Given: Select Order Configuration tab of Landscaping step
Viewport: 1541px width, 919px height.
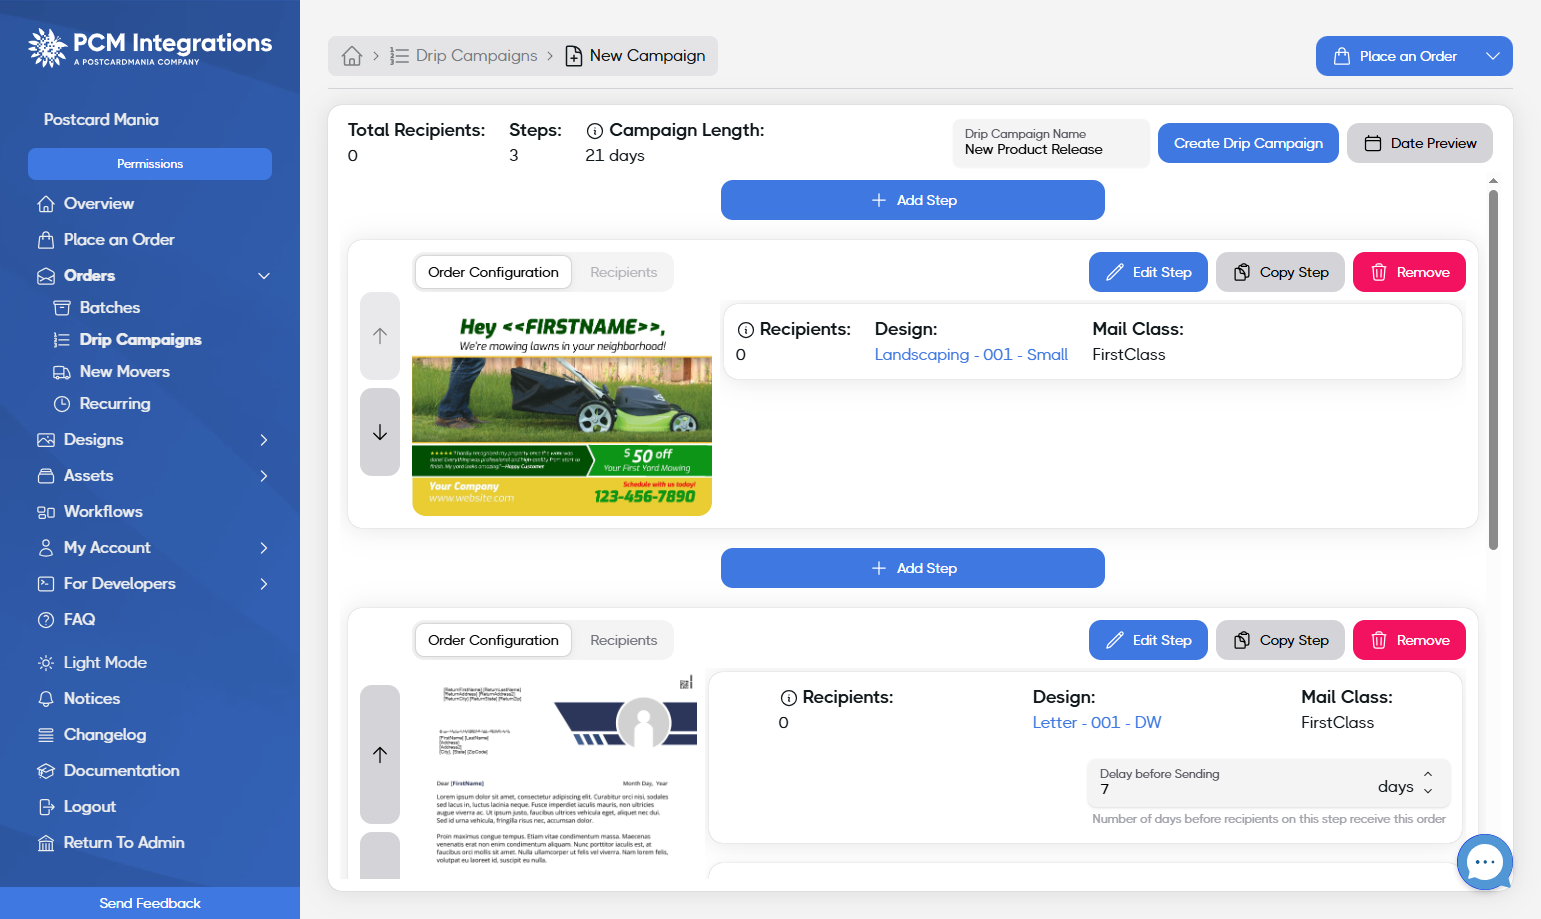Looking at the screenshot, I should tap(493, 272).
